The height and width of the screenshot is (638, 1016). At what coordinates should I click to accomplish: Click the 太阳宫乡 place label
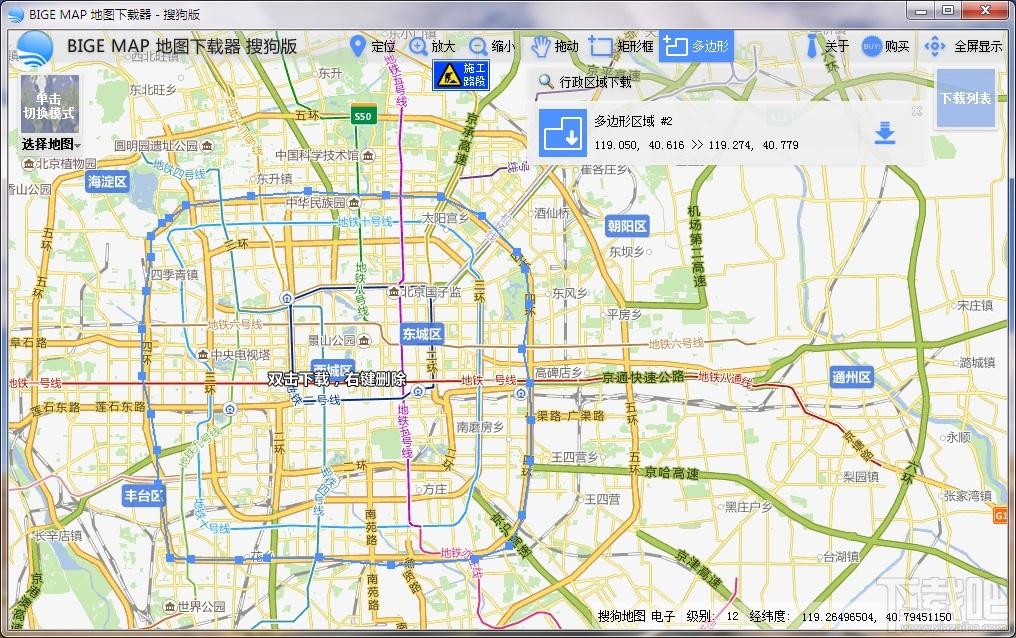pyautogui.click(x=446, y=218)
